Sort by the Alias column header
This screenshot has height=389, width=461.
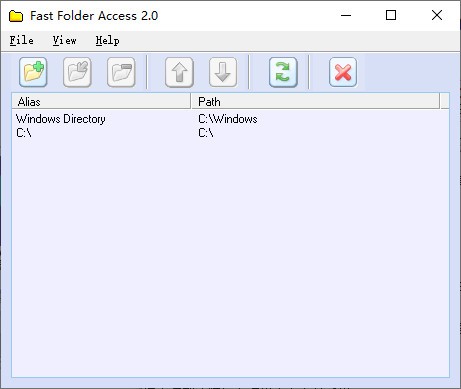click(101, 101)
